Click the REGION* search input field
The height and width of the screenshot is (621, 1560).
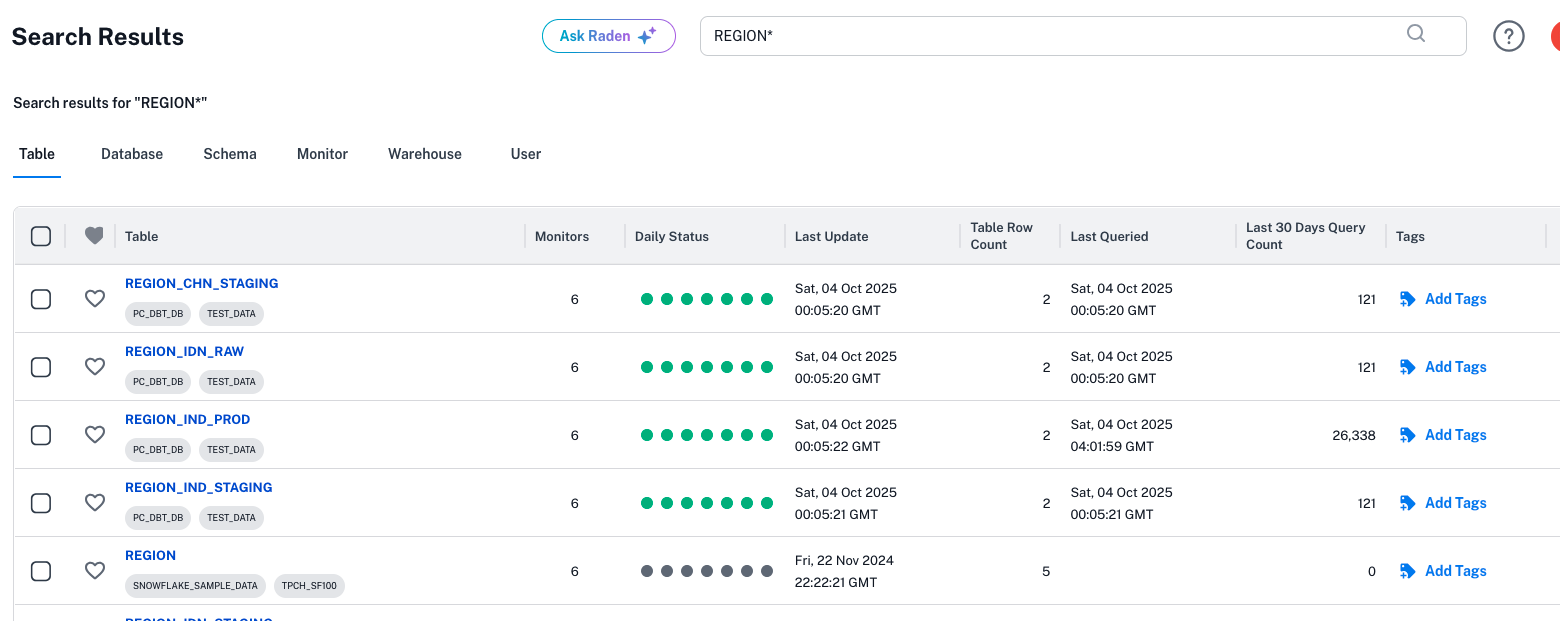[1050, 36]
